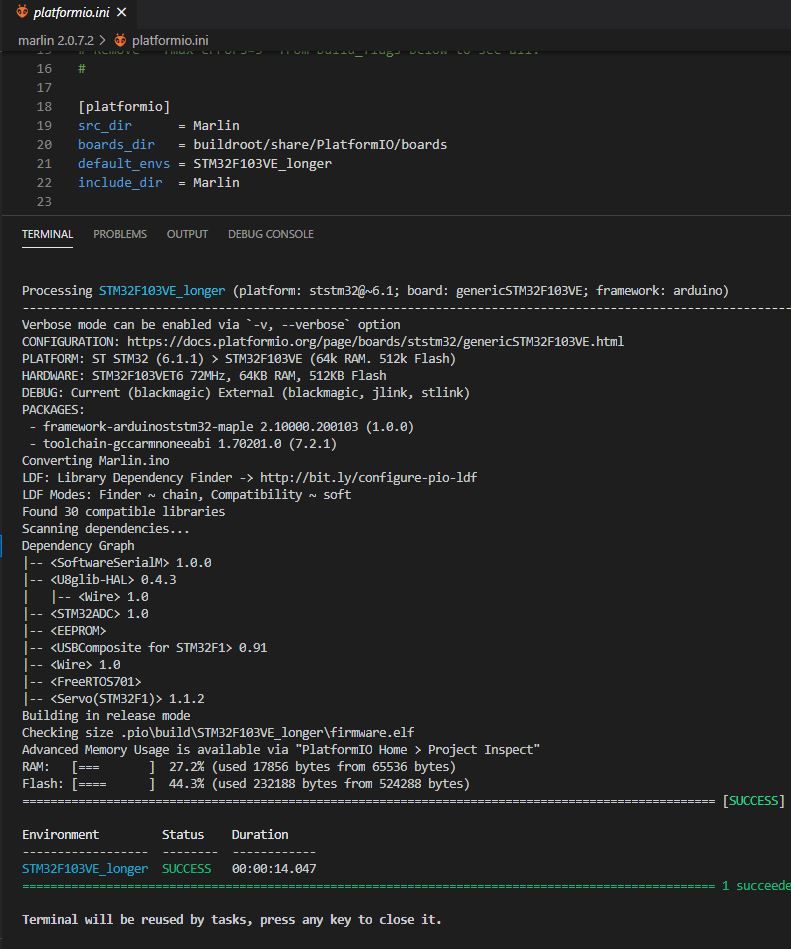This screenshot has height=949, width=791.
Task: Click the PlatformIO icon in the breadcrumb path
Action: [x=121, y=41]
